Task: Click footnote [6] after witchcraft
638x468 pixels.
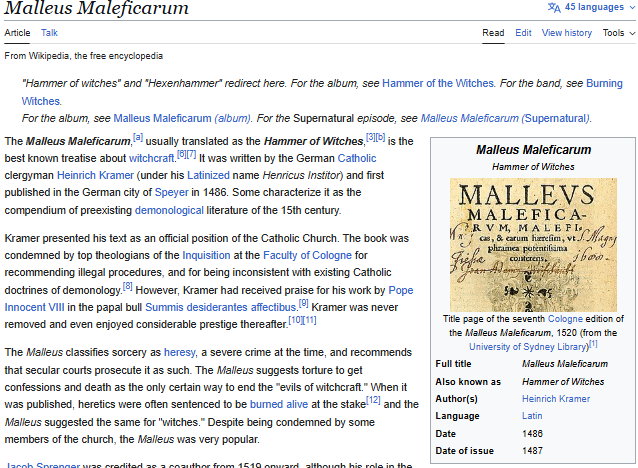Action: pyautogui.click(x=181, y=155)
